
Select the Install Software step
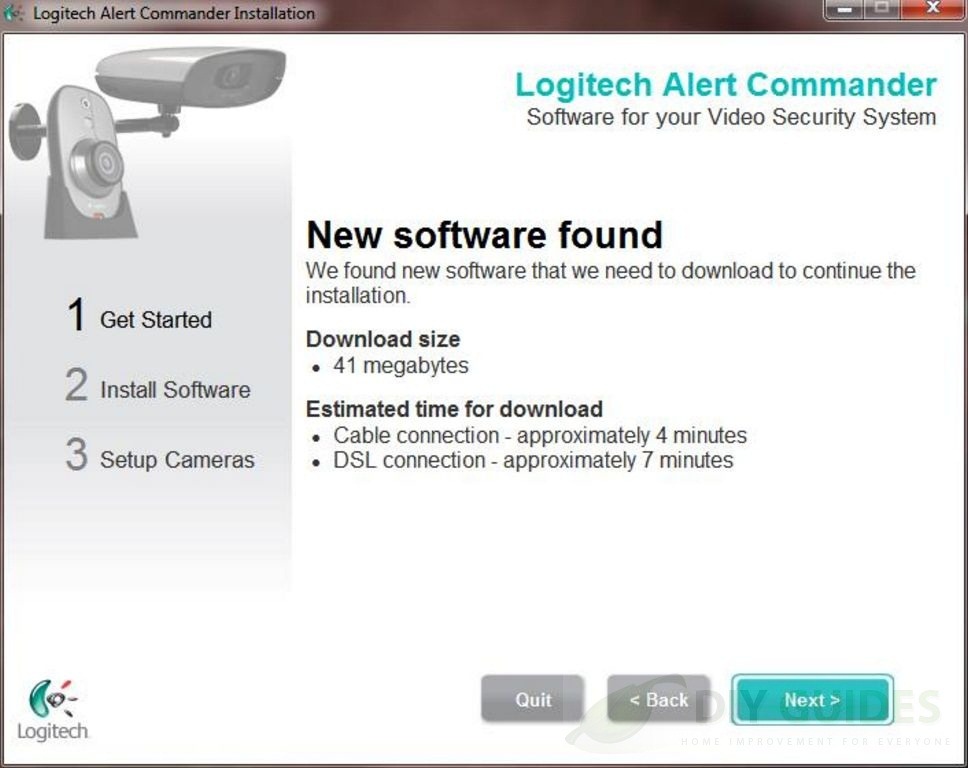click(175, 390)
